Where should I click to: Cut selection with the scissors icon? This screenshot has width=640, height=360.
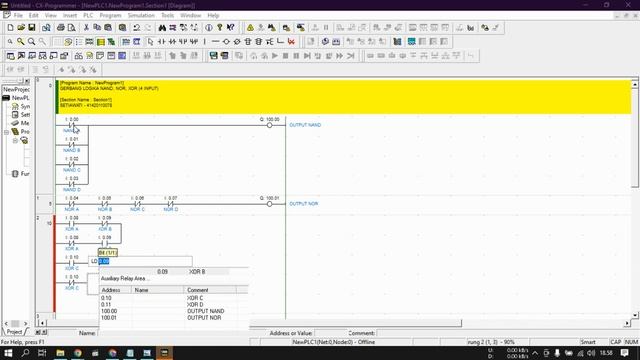[x=86, y=28]
